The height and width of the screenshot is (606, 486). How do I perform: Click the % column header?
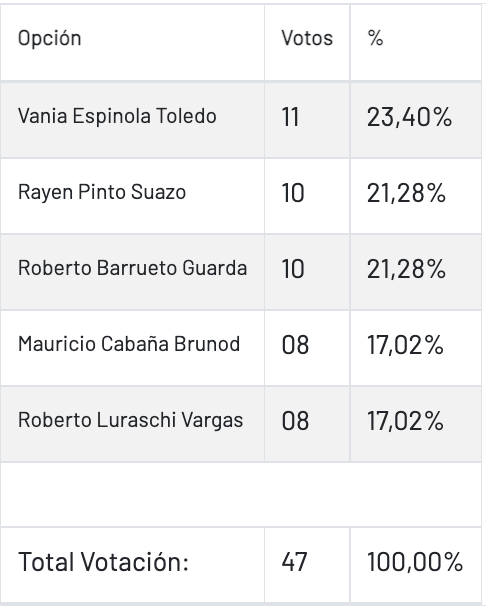click(416, 43)
